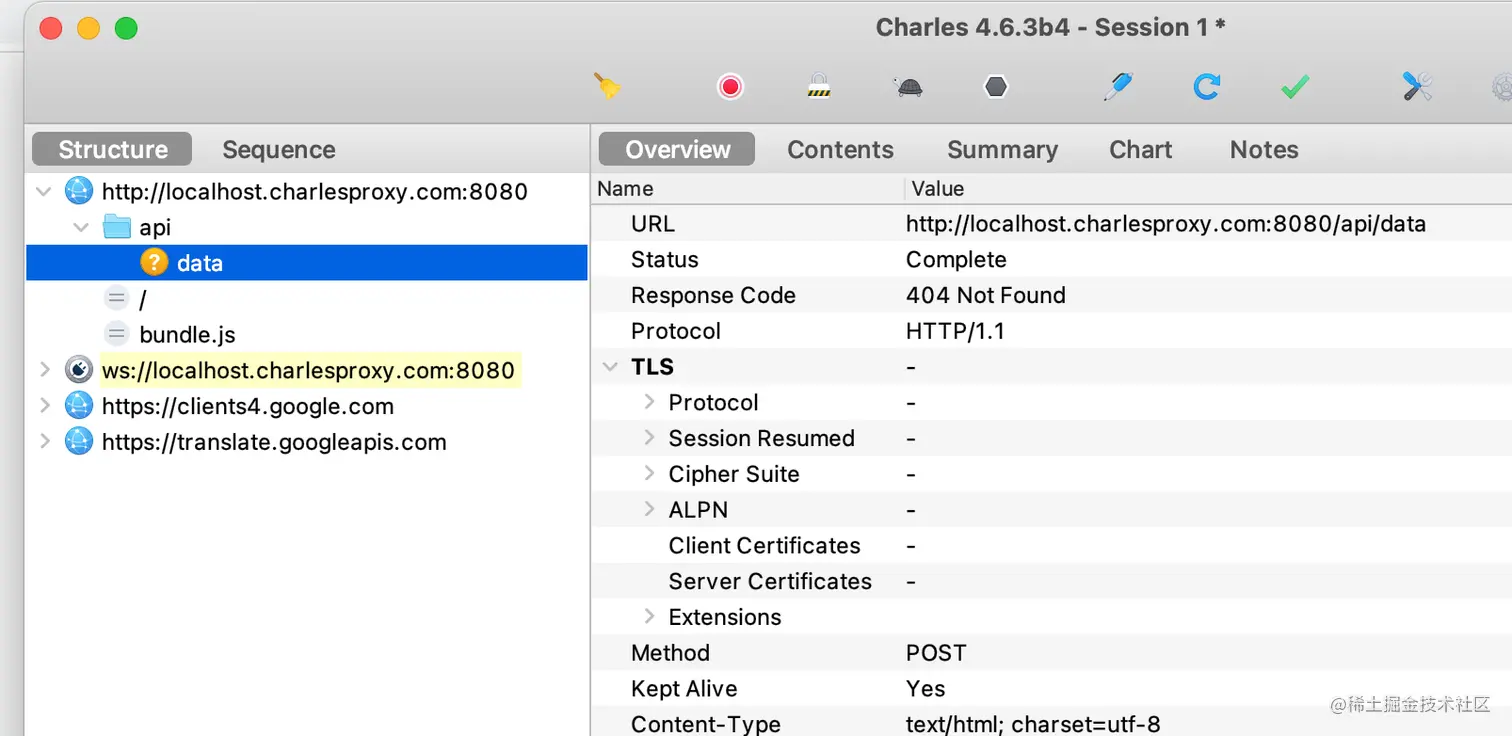Select the text/html; charset=utf-8 value
This screenshot has height=736, width=1512.
pos(1033,724)
